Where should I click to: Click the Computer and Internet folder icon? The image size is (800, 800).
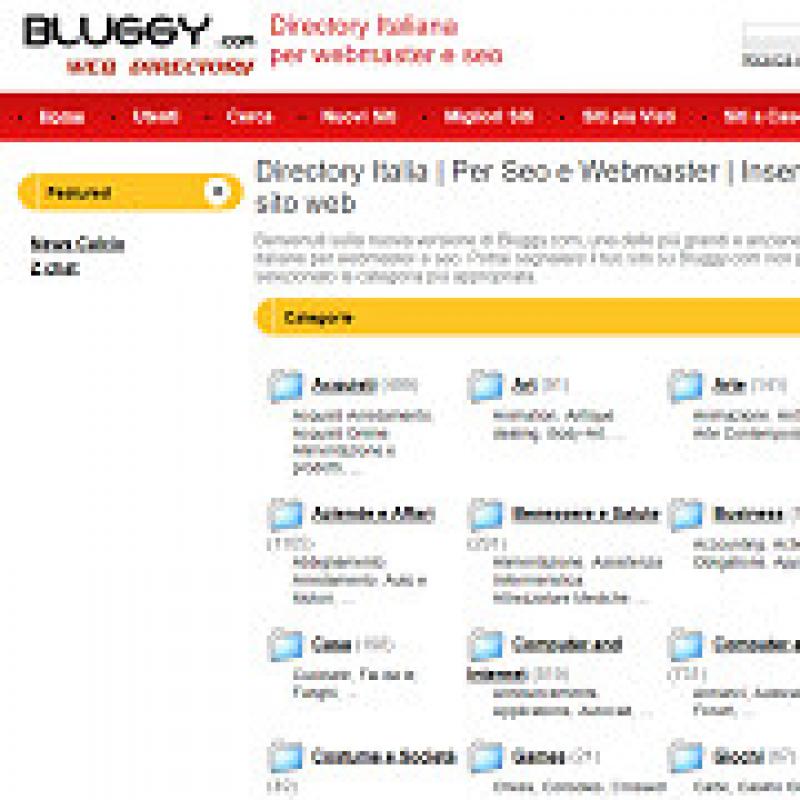pos(486,645)
